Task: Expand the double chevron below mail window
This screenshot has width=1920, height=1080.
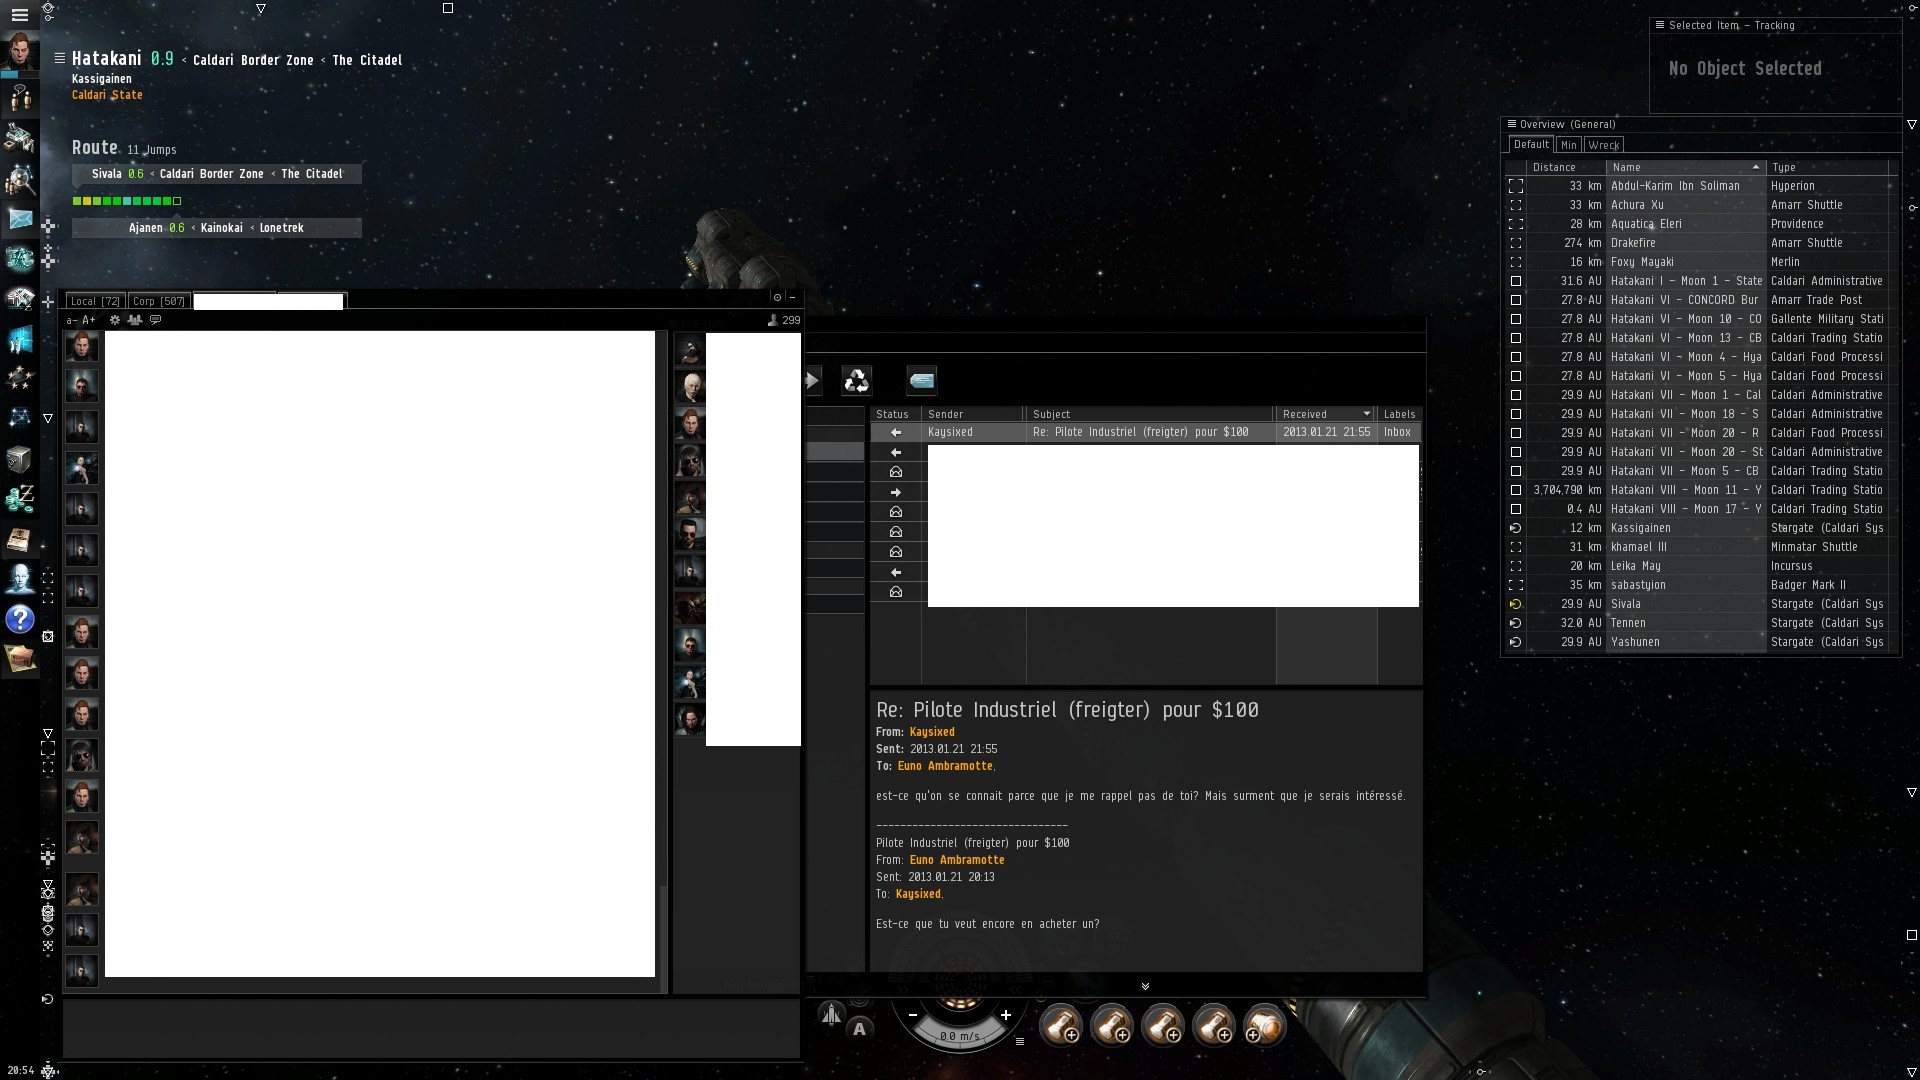Action: 1145,986
